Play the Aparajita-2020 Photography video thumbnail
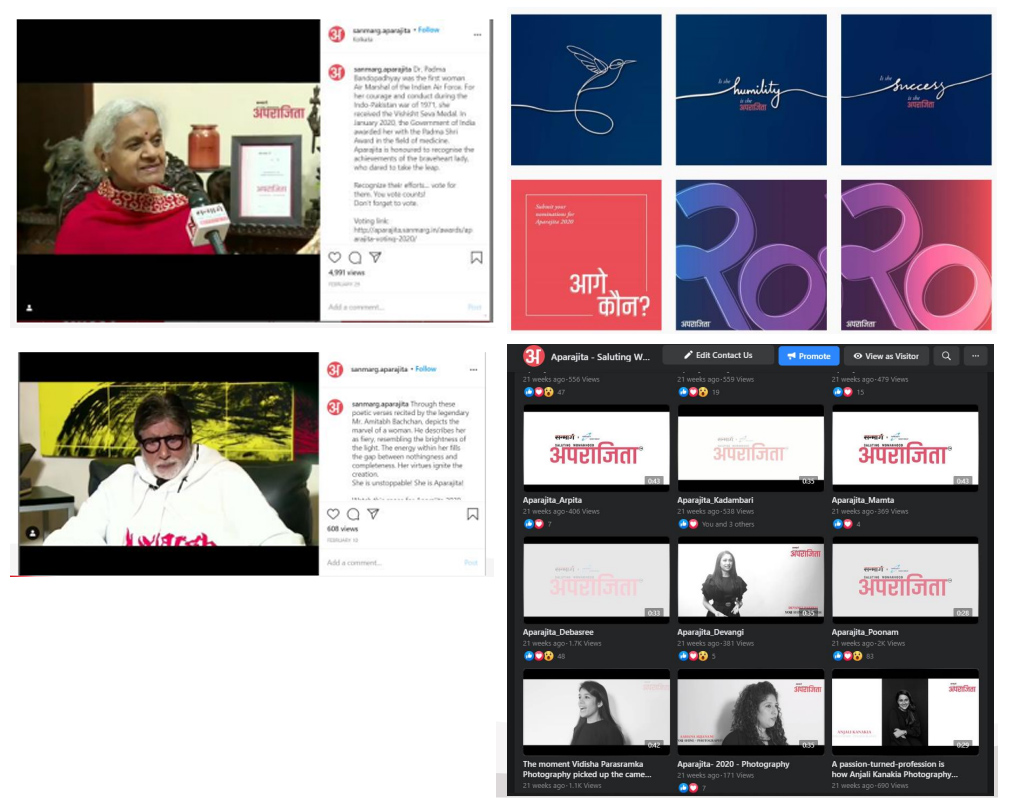 point(751,711)
